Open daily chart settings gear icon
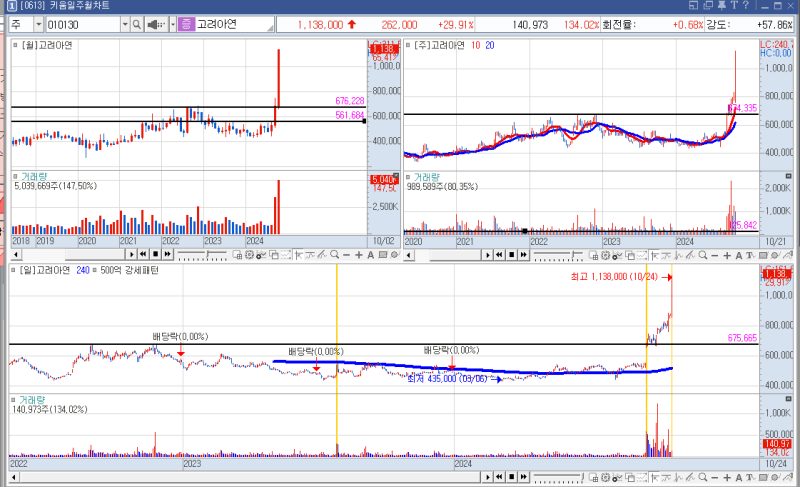This screenshot has height=487, width=800. 605,477
